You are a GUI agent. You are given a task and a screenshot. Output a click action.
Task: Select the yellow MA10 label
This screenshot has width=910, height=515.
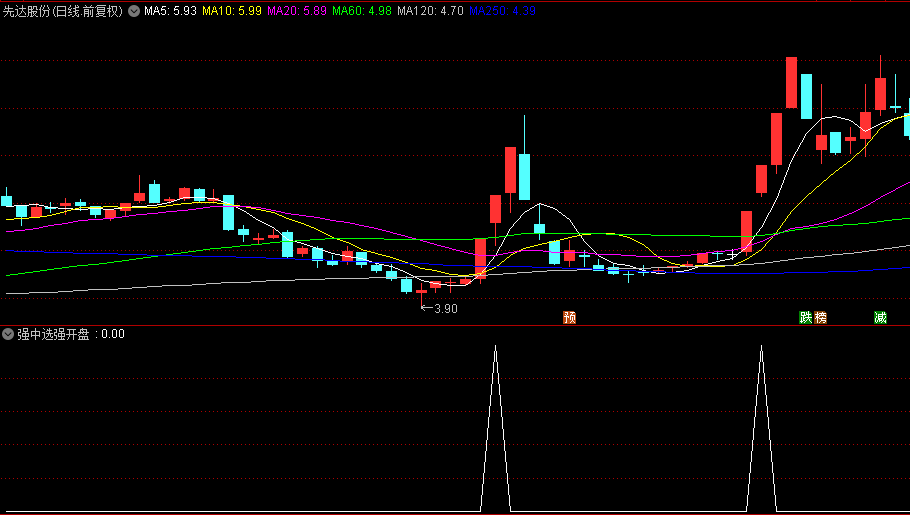(231, 11)
